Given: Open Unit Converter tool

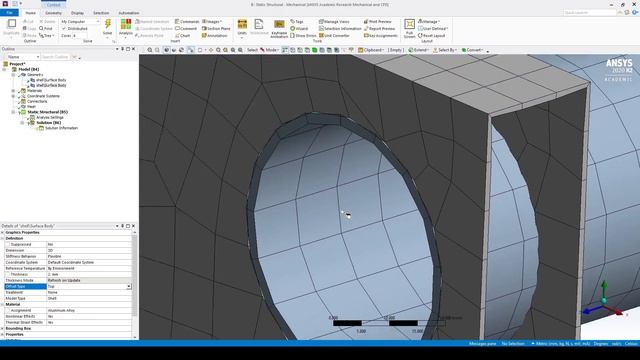Looking at the screenshot, I should click(334, 36).
